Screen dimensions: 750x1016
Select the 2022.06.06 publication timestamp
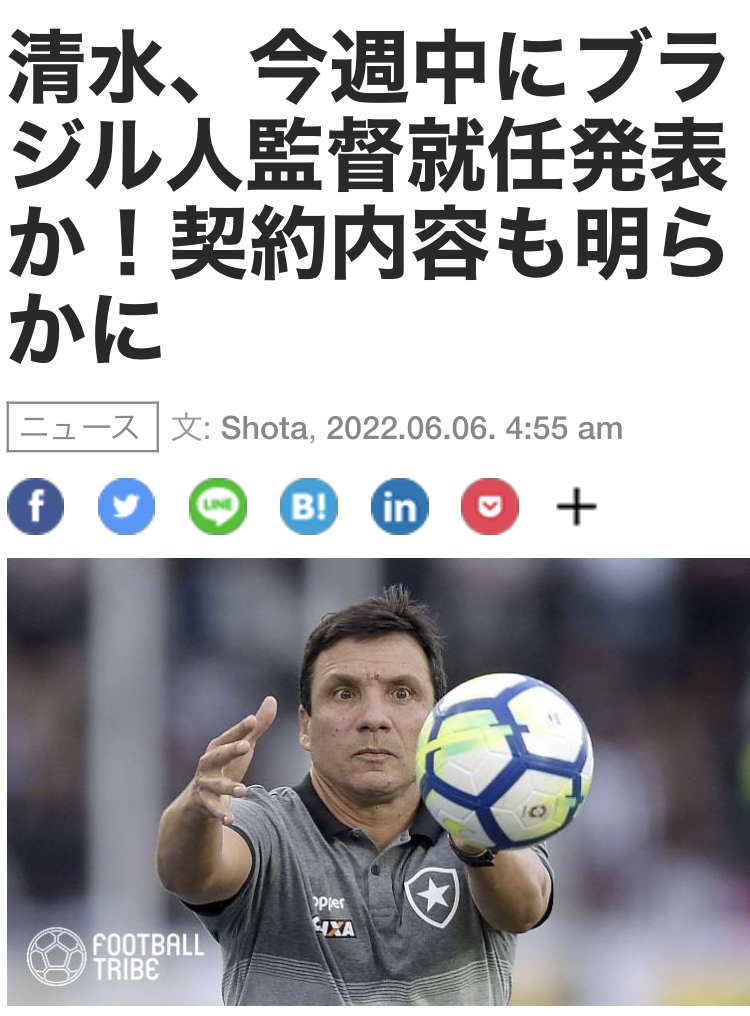475,428
